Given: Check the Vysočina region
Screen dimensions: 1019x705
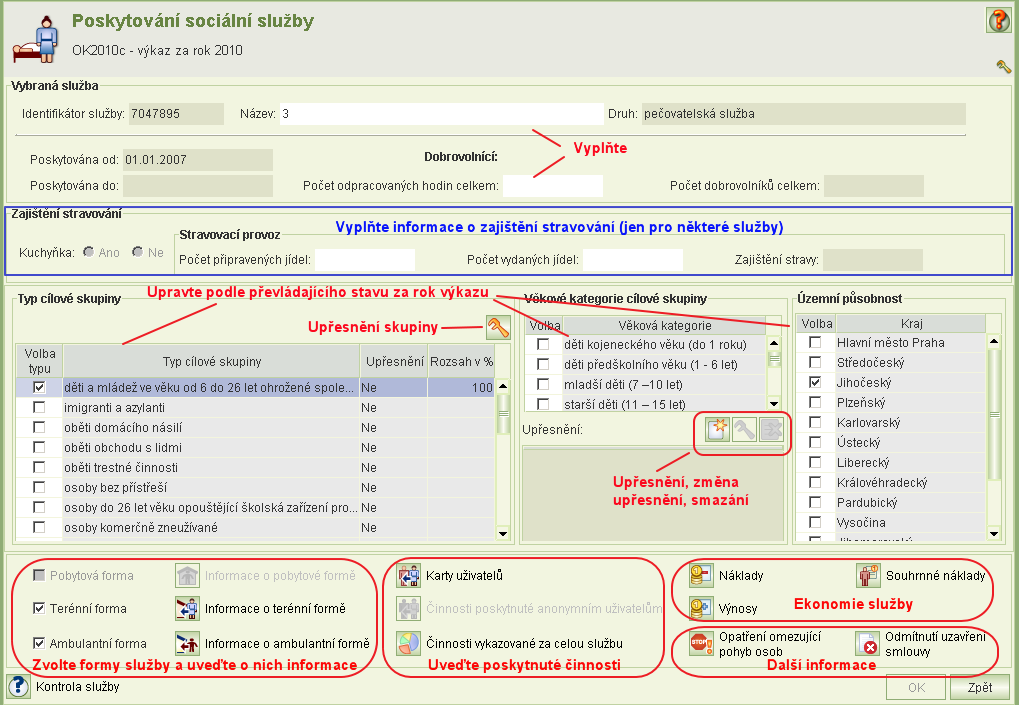Looking at the screenshot, I should click(x=815, y=522).
